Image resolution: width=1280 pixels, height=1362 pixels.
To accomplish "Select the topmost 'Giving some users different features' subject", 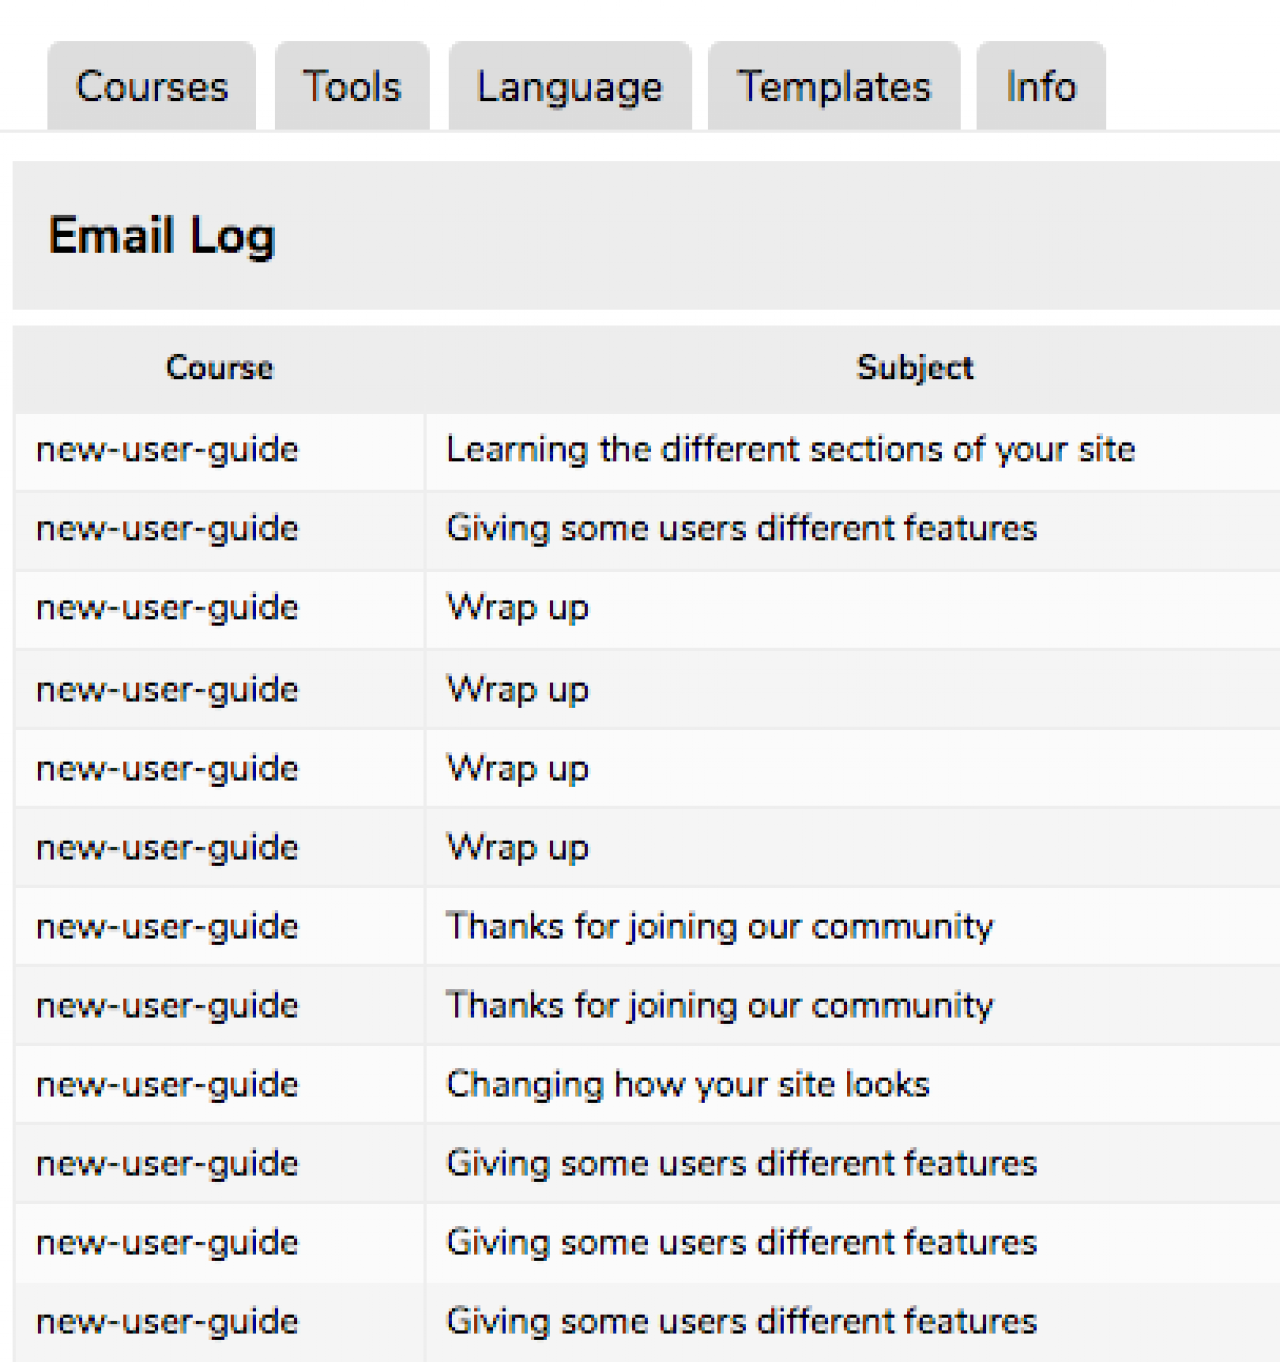I will [x=741, y=529].
